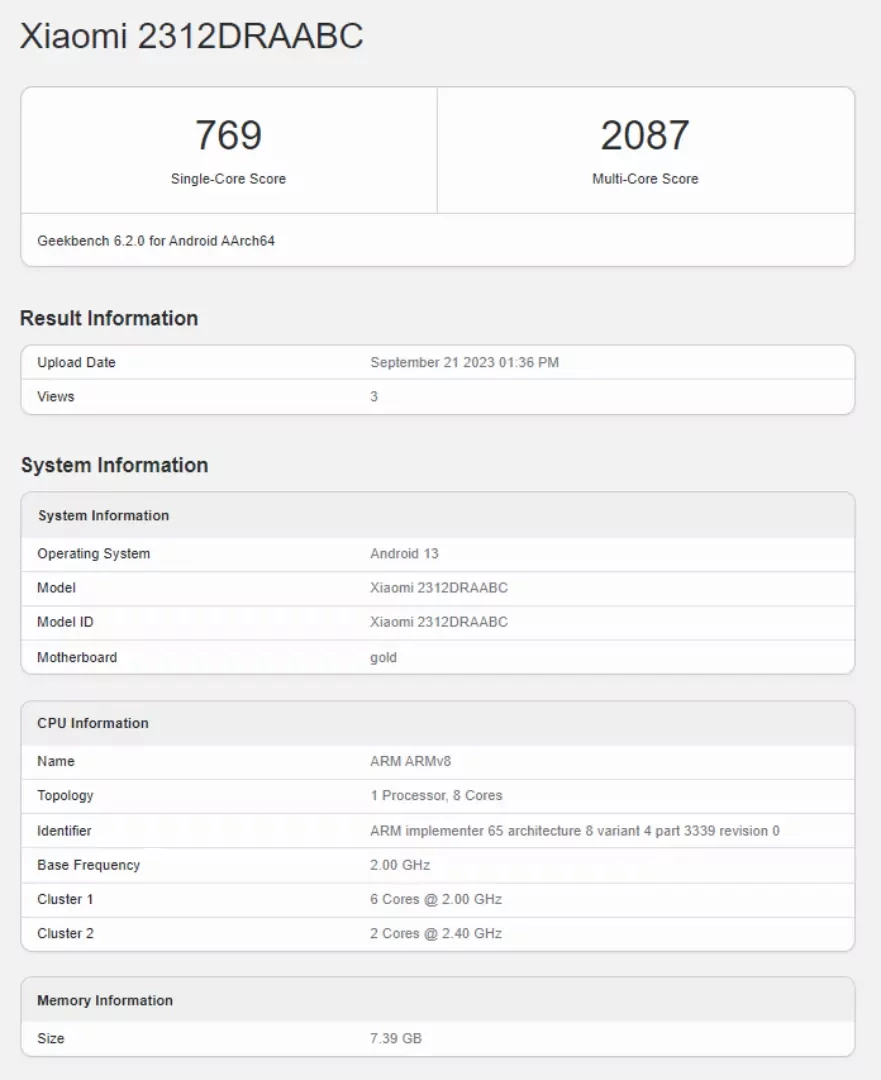Click the Motherboard value gold
Image resolution: width=881 pixels, height=1080 pixels.
[x=383, y=657]
